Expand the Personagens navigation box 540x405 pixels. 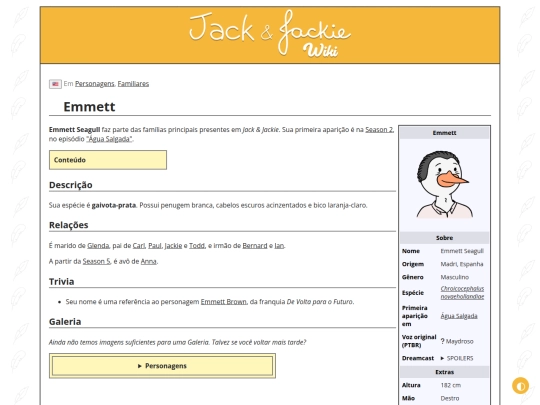[162, 366]
